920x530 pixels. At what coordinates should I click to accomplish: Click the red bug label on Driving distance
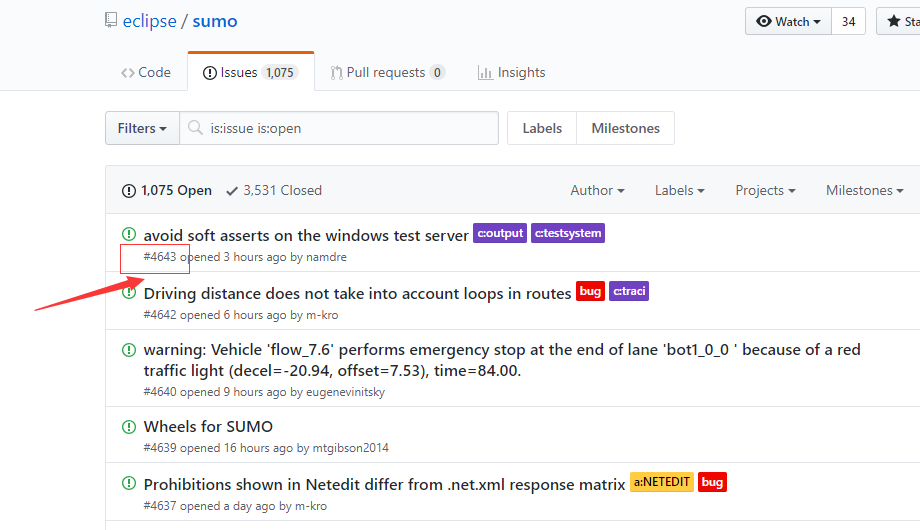tap(590, 292)
